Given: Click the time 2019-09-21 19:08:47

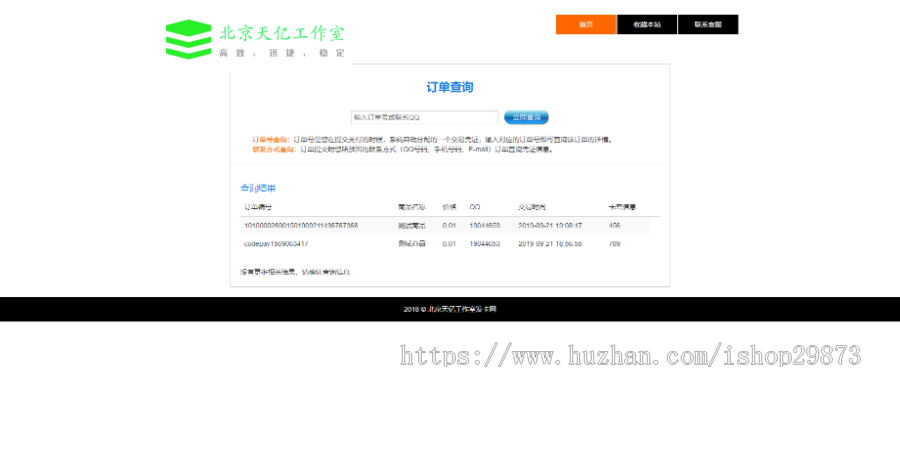Looking at the screenshot, I should (x=550, y=226).
